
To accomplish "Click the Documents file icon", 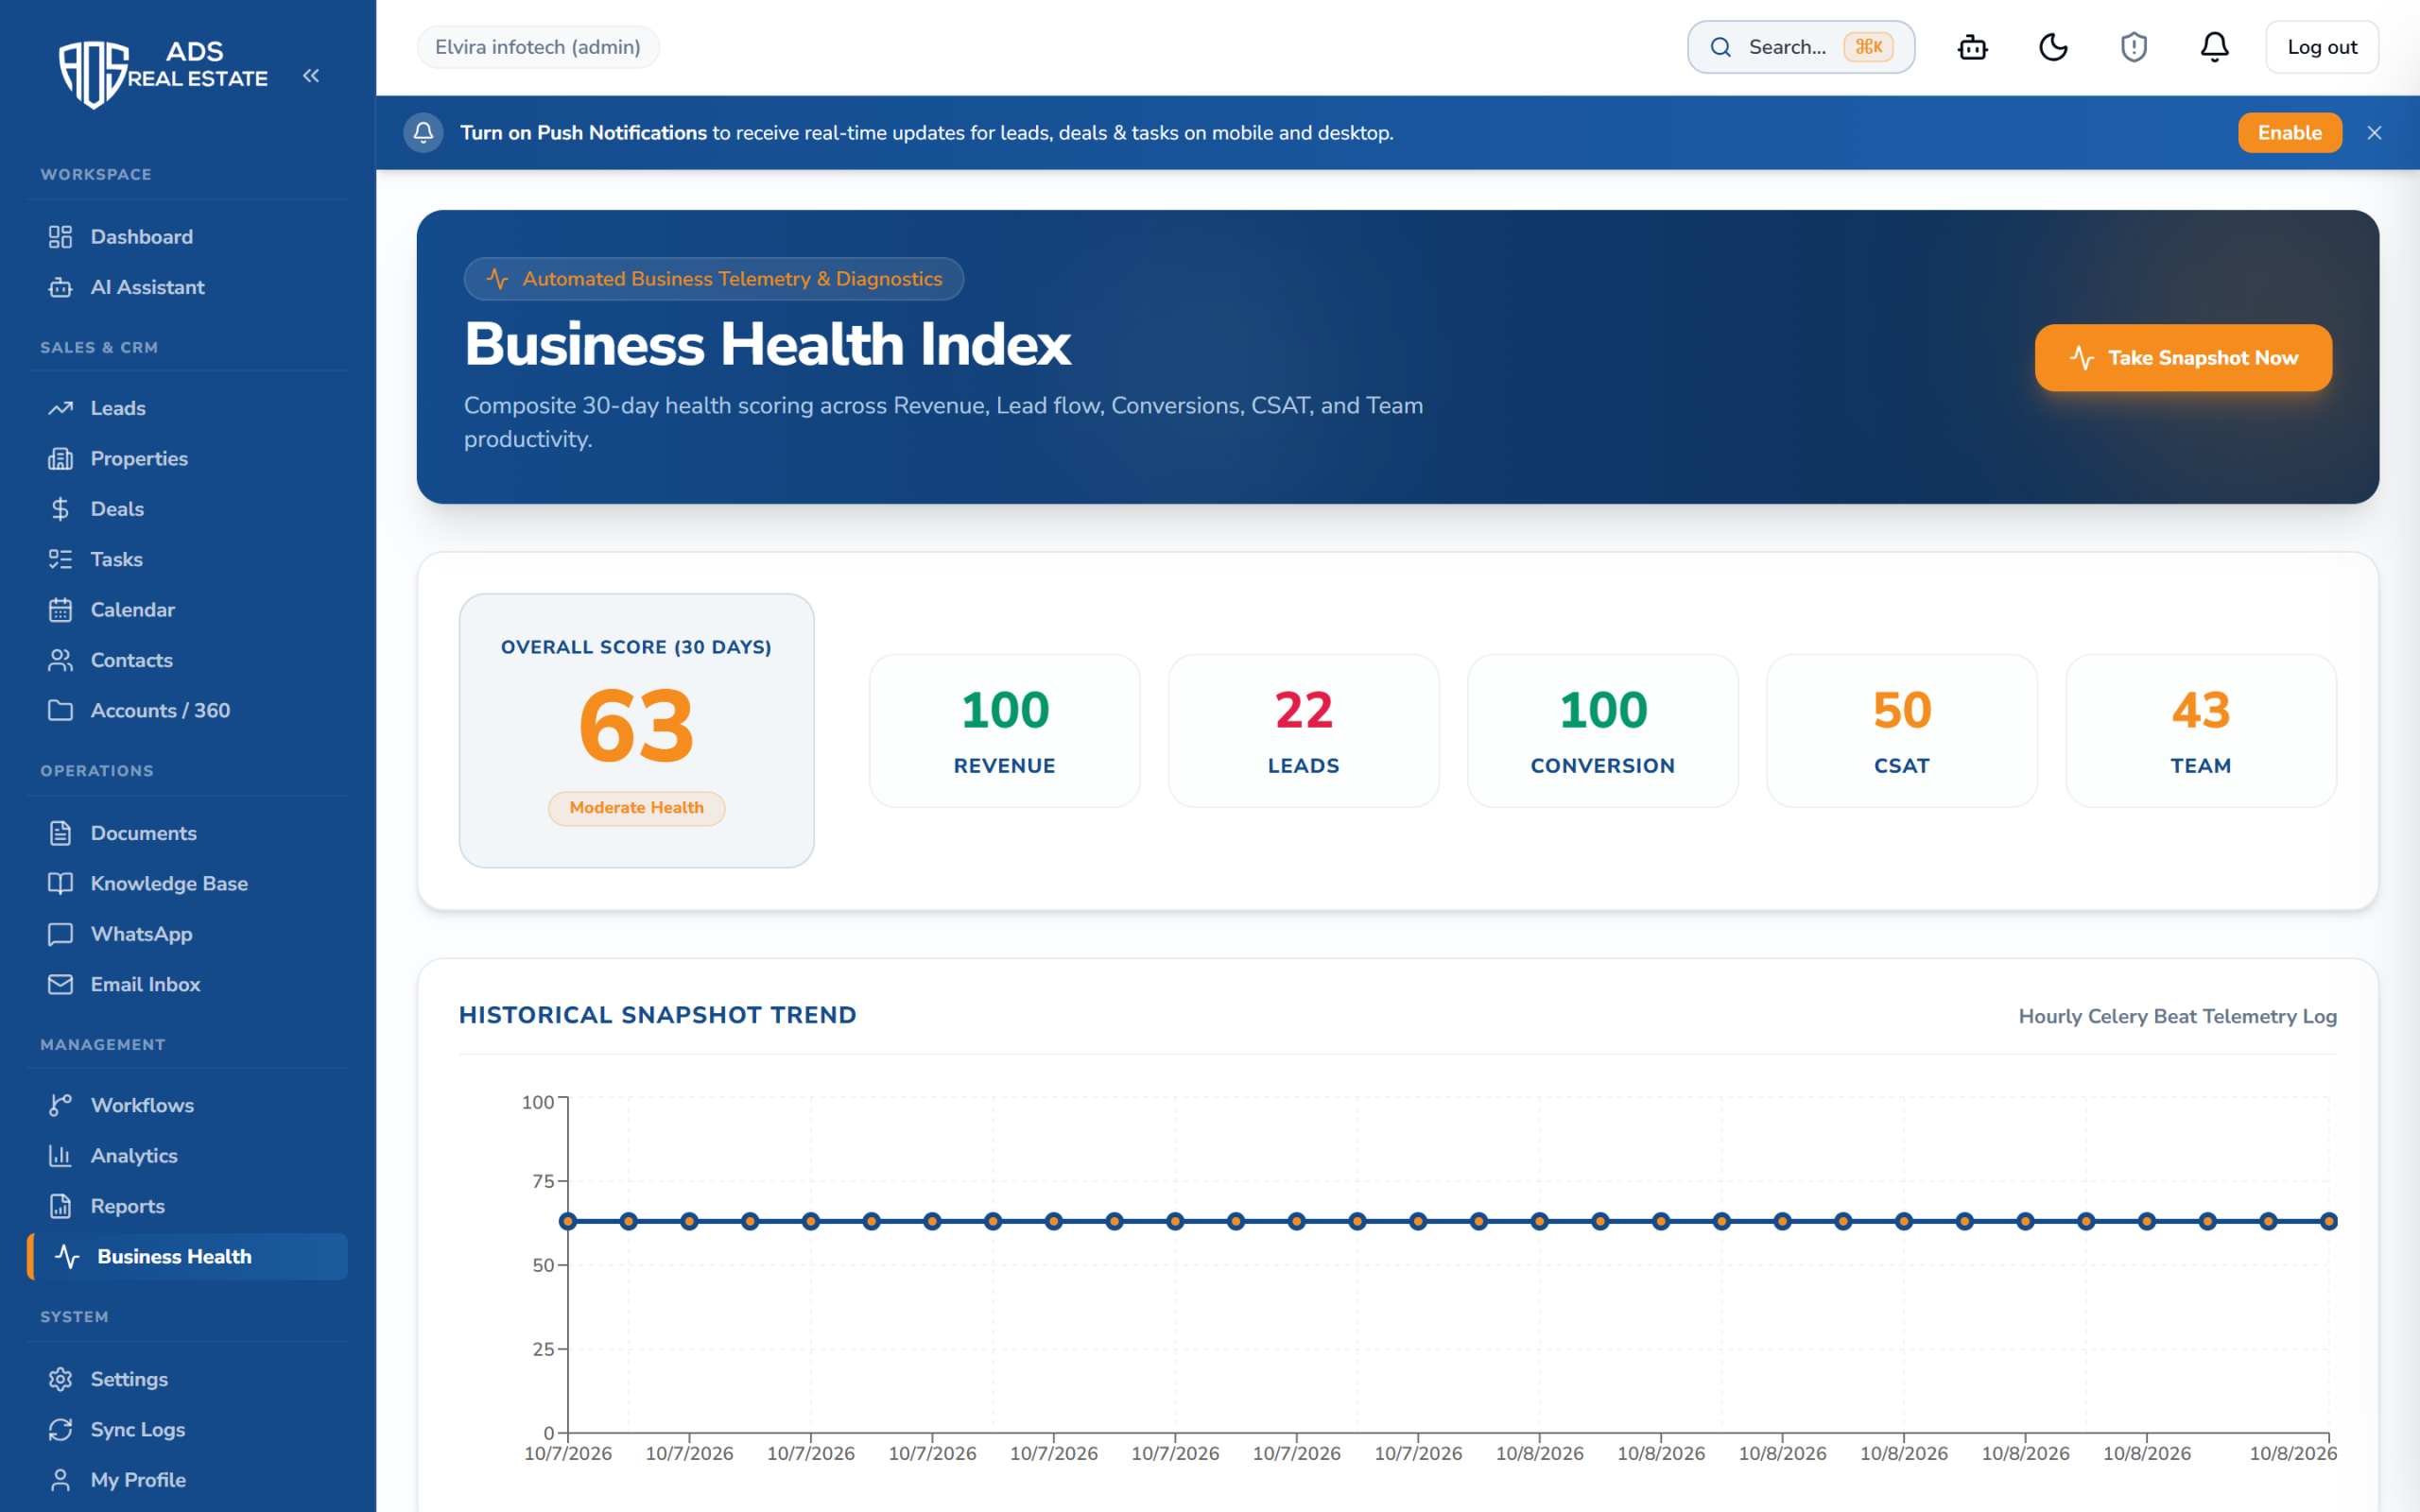I will coord(60,833).
